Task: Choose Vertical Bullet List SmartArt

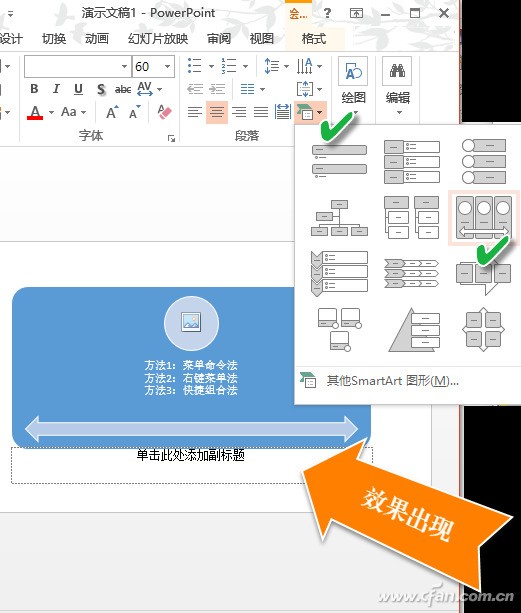Action: click(x=339, y=161)
